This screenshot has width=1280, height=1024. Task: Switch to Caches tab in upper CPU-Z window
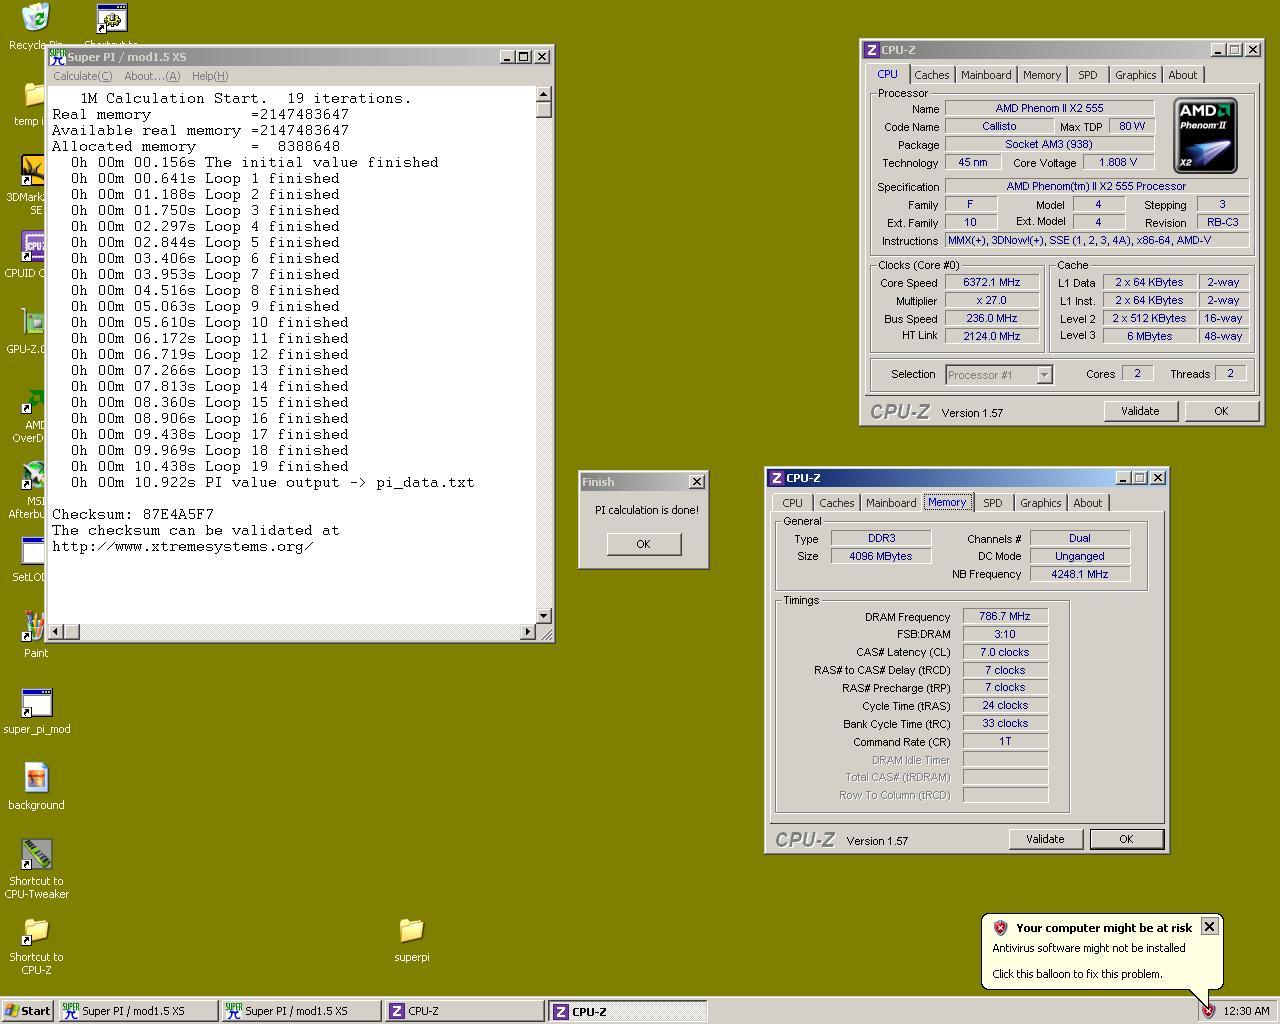(x=931, y=75)
